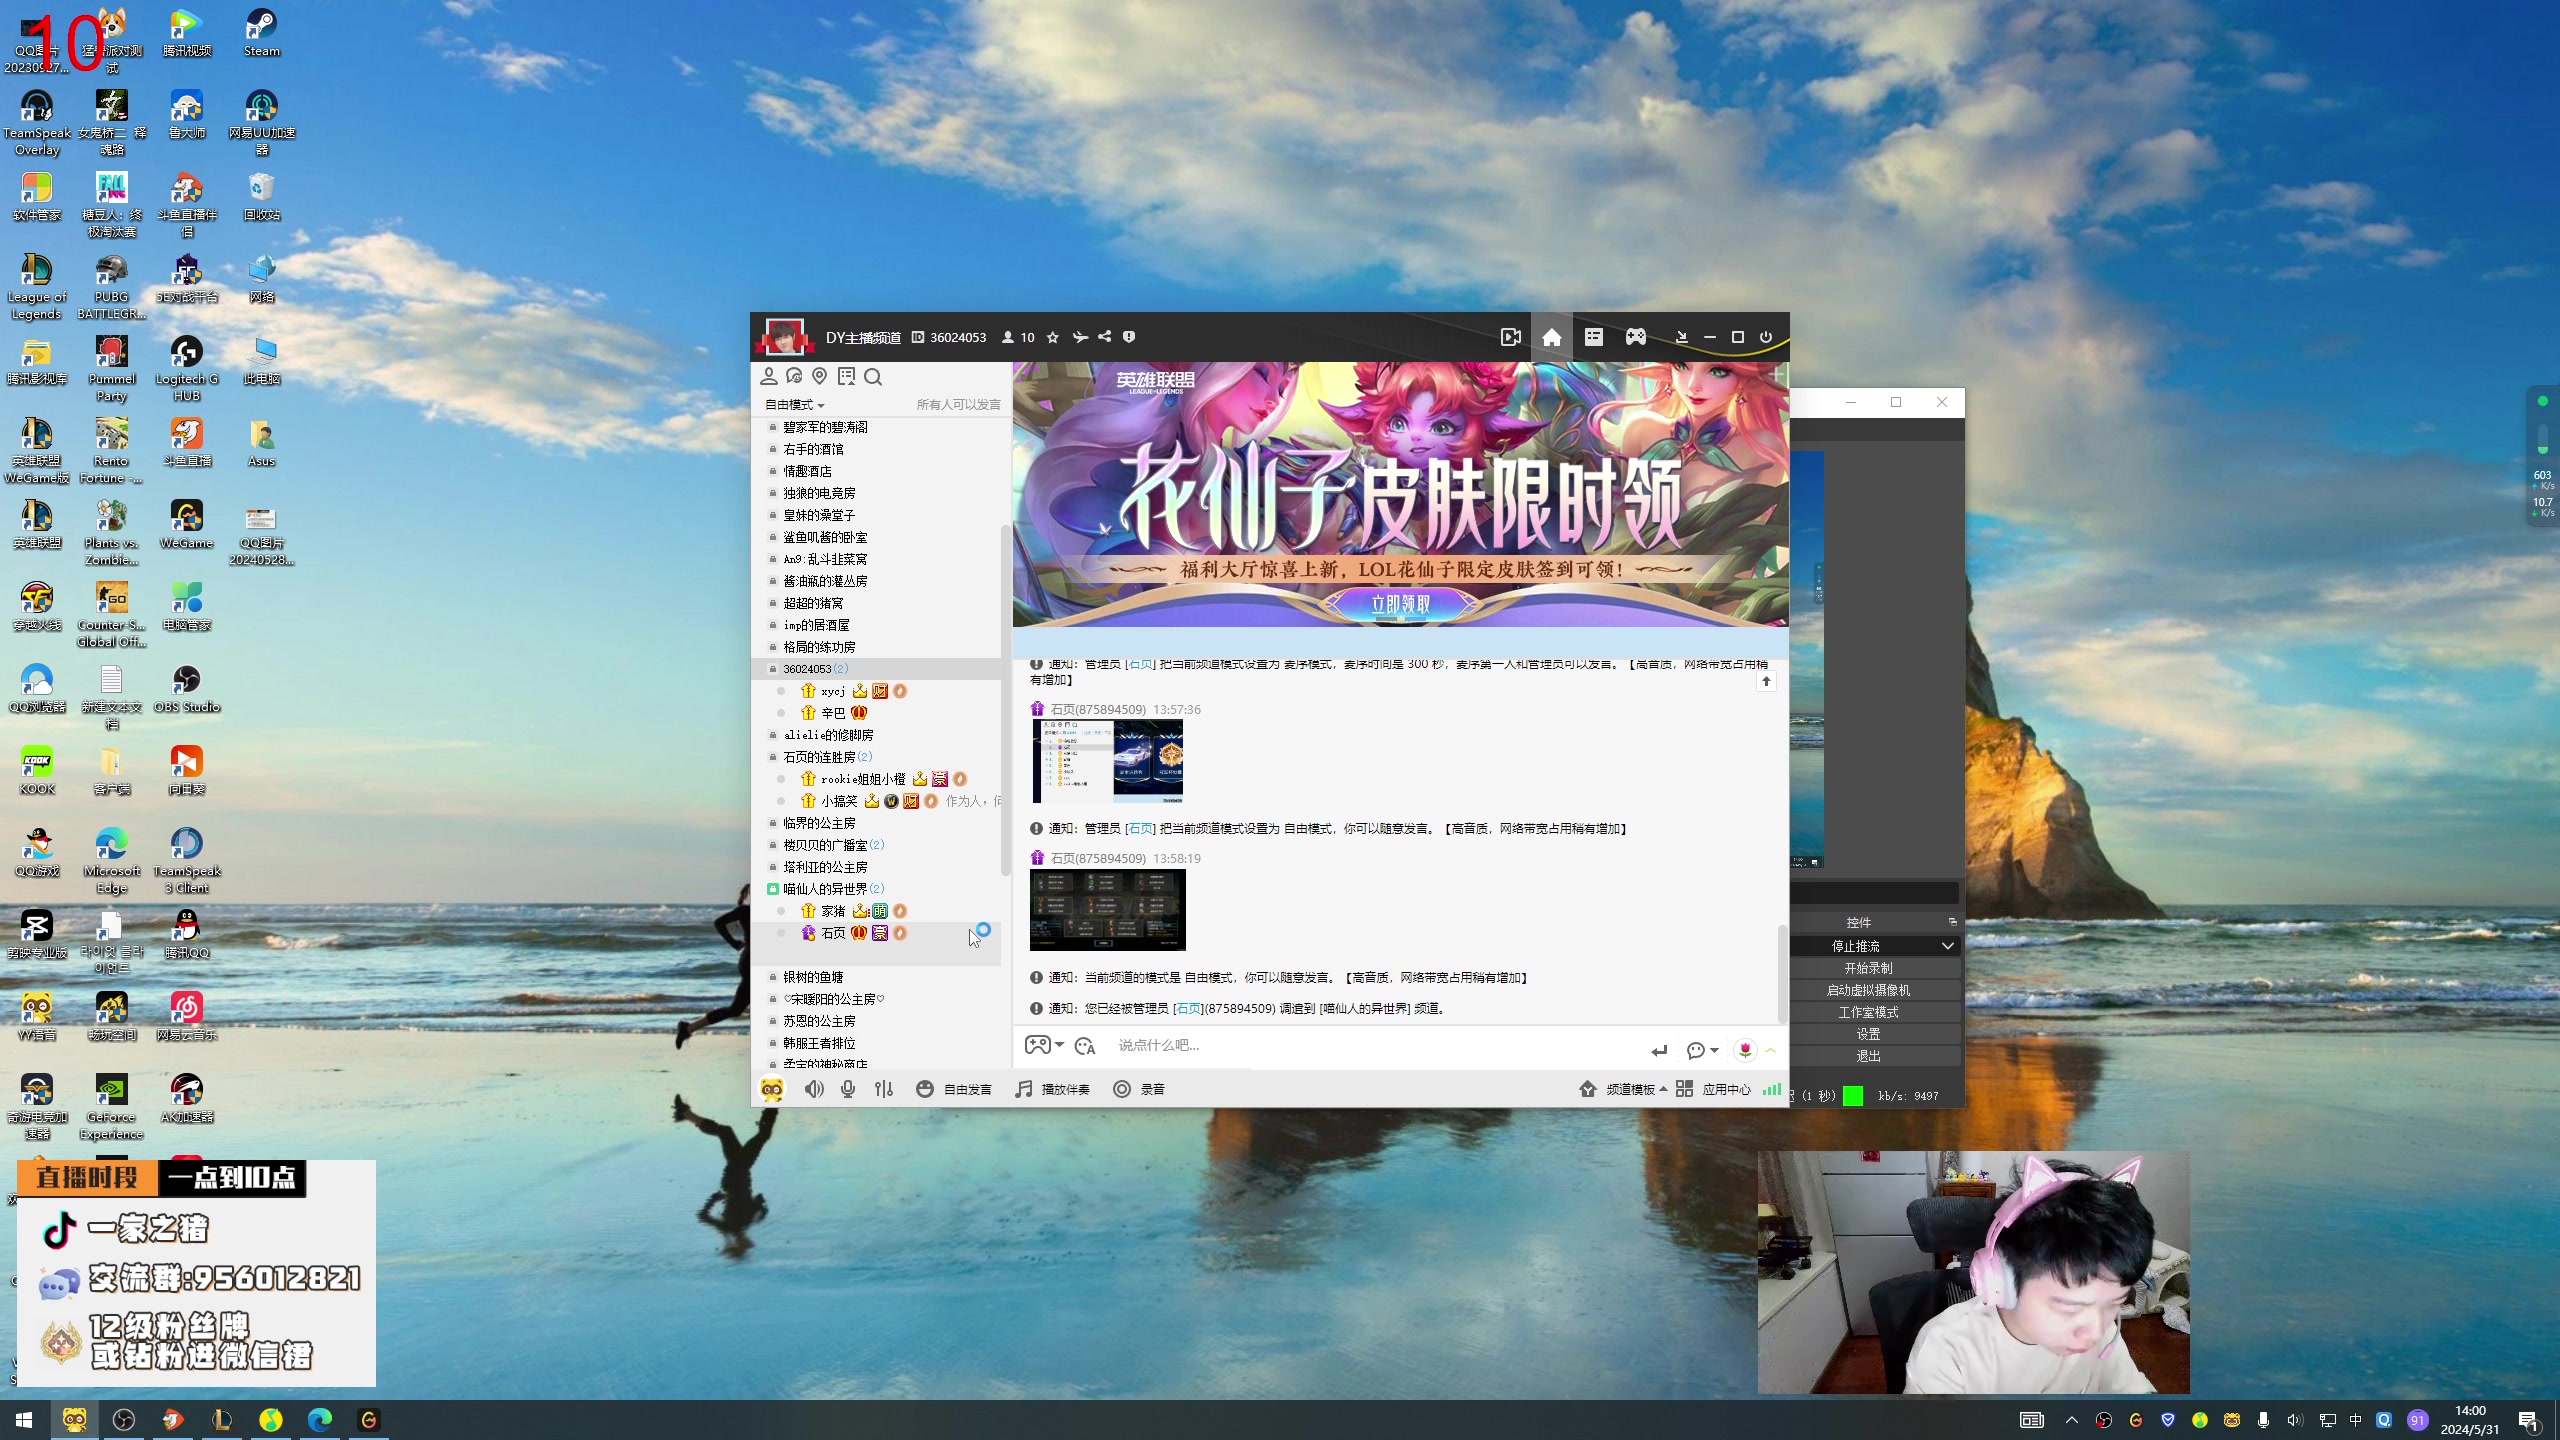Viewport: 2560px width, 1440px height.
Task: Open the League of Legends desktop shortcut
Action: coord(37,287)
